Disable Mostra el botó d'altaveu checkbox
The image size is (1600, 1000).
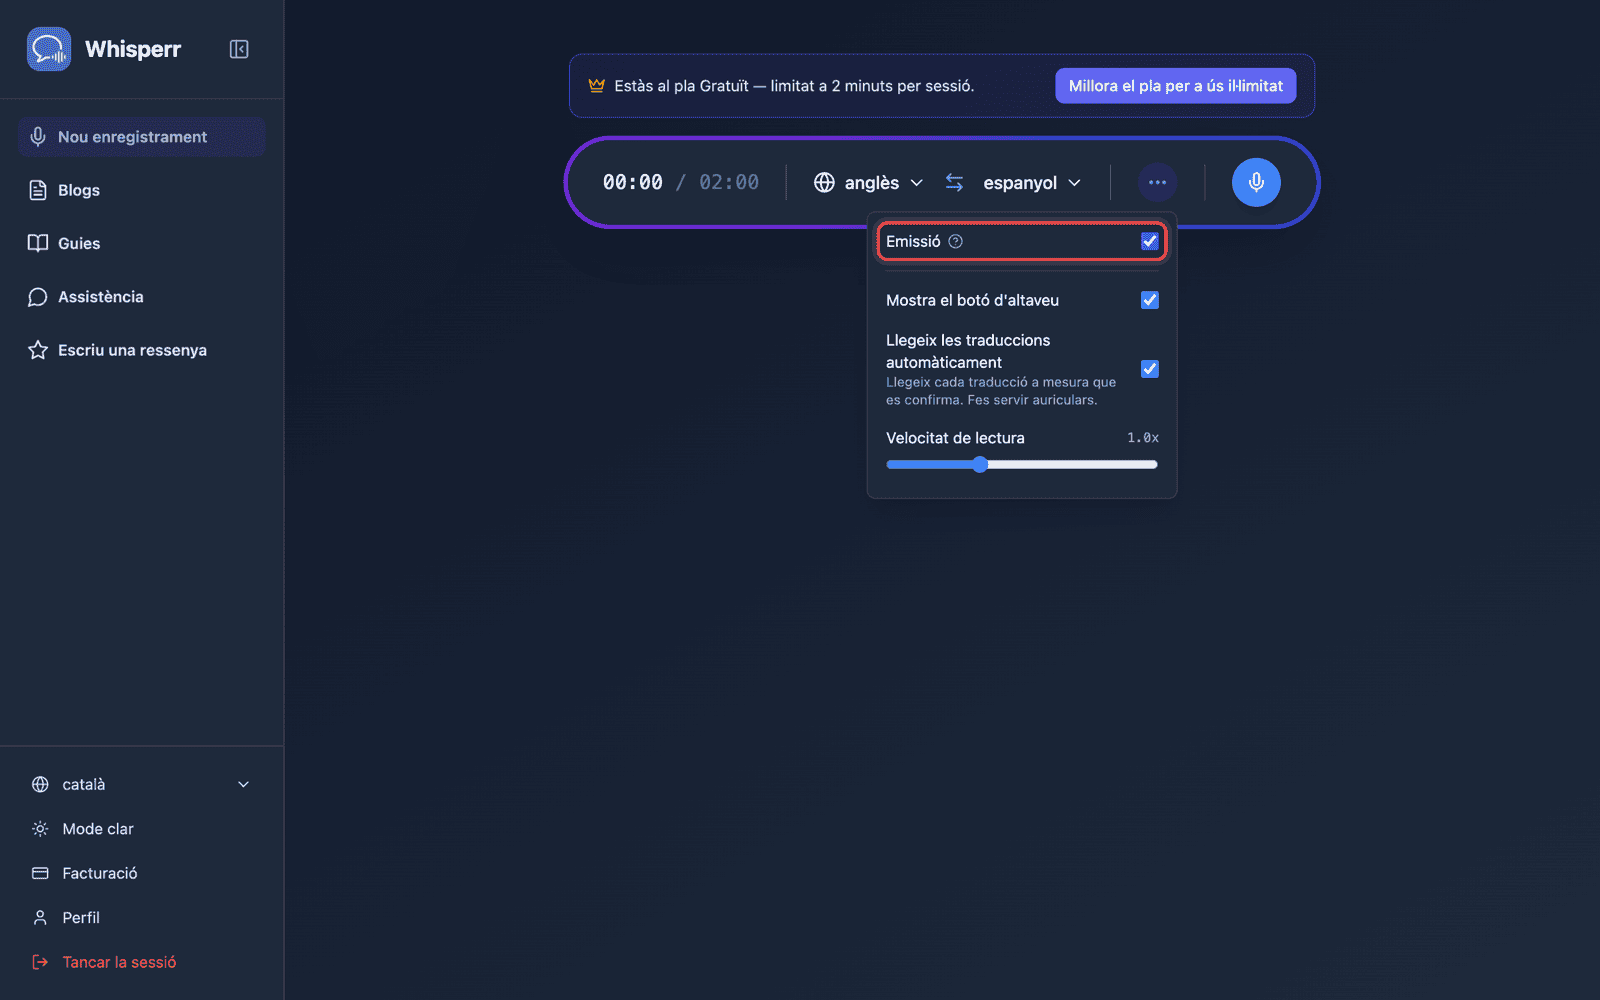1150,300
